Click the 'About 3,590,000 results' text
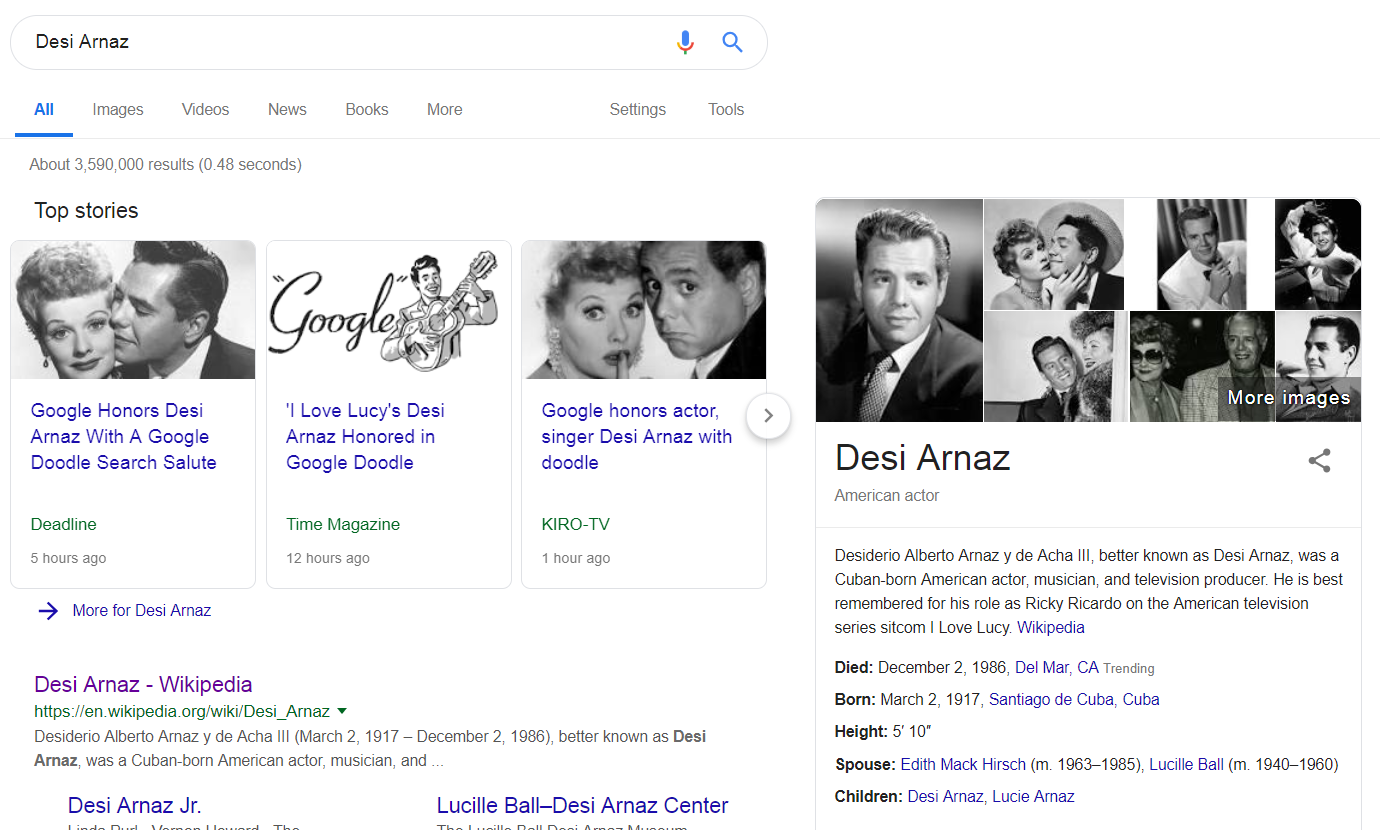 [x=165, y=164]
